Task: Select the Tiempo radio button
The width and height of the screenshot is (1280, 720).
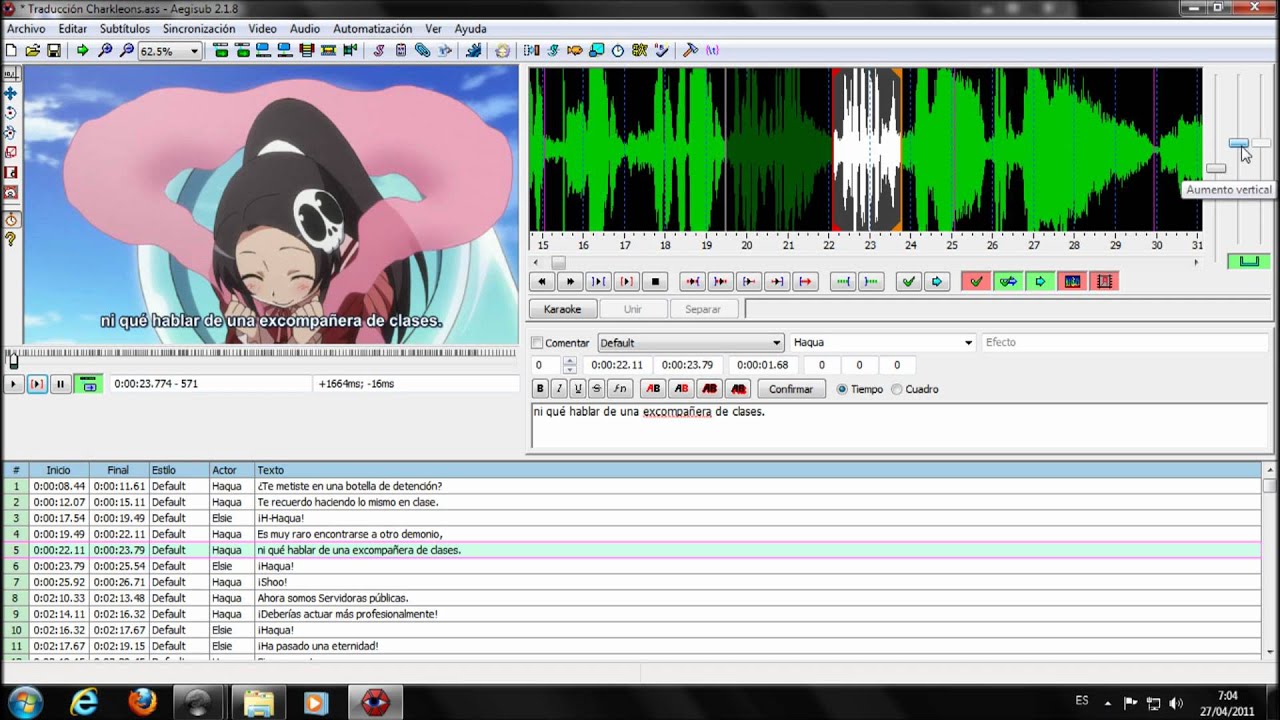Action: [x=842, y=389]
